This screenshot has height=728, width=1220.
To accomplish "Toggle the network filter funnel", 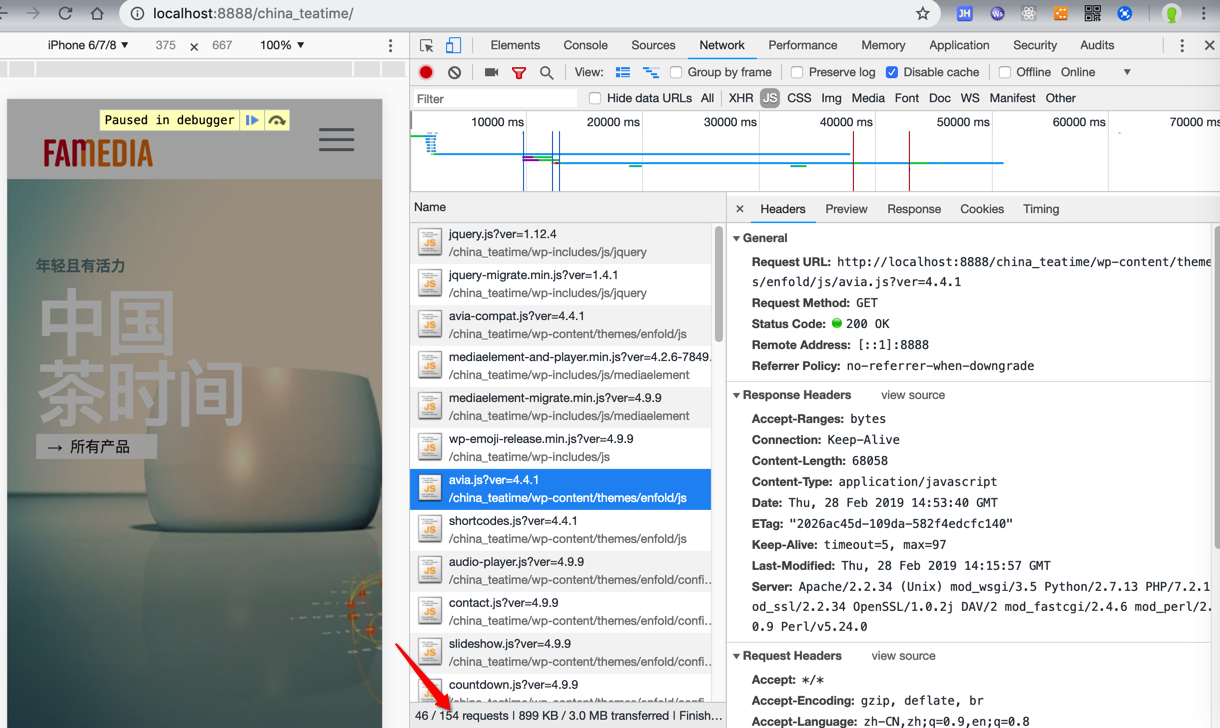I will pos(518,72).
